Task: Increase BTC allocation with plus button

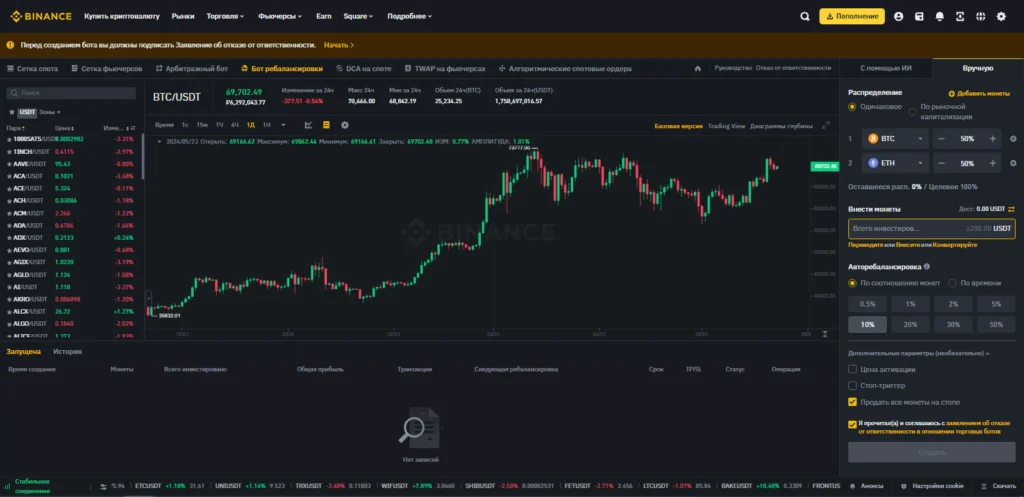Action: (x=992, y=139)
